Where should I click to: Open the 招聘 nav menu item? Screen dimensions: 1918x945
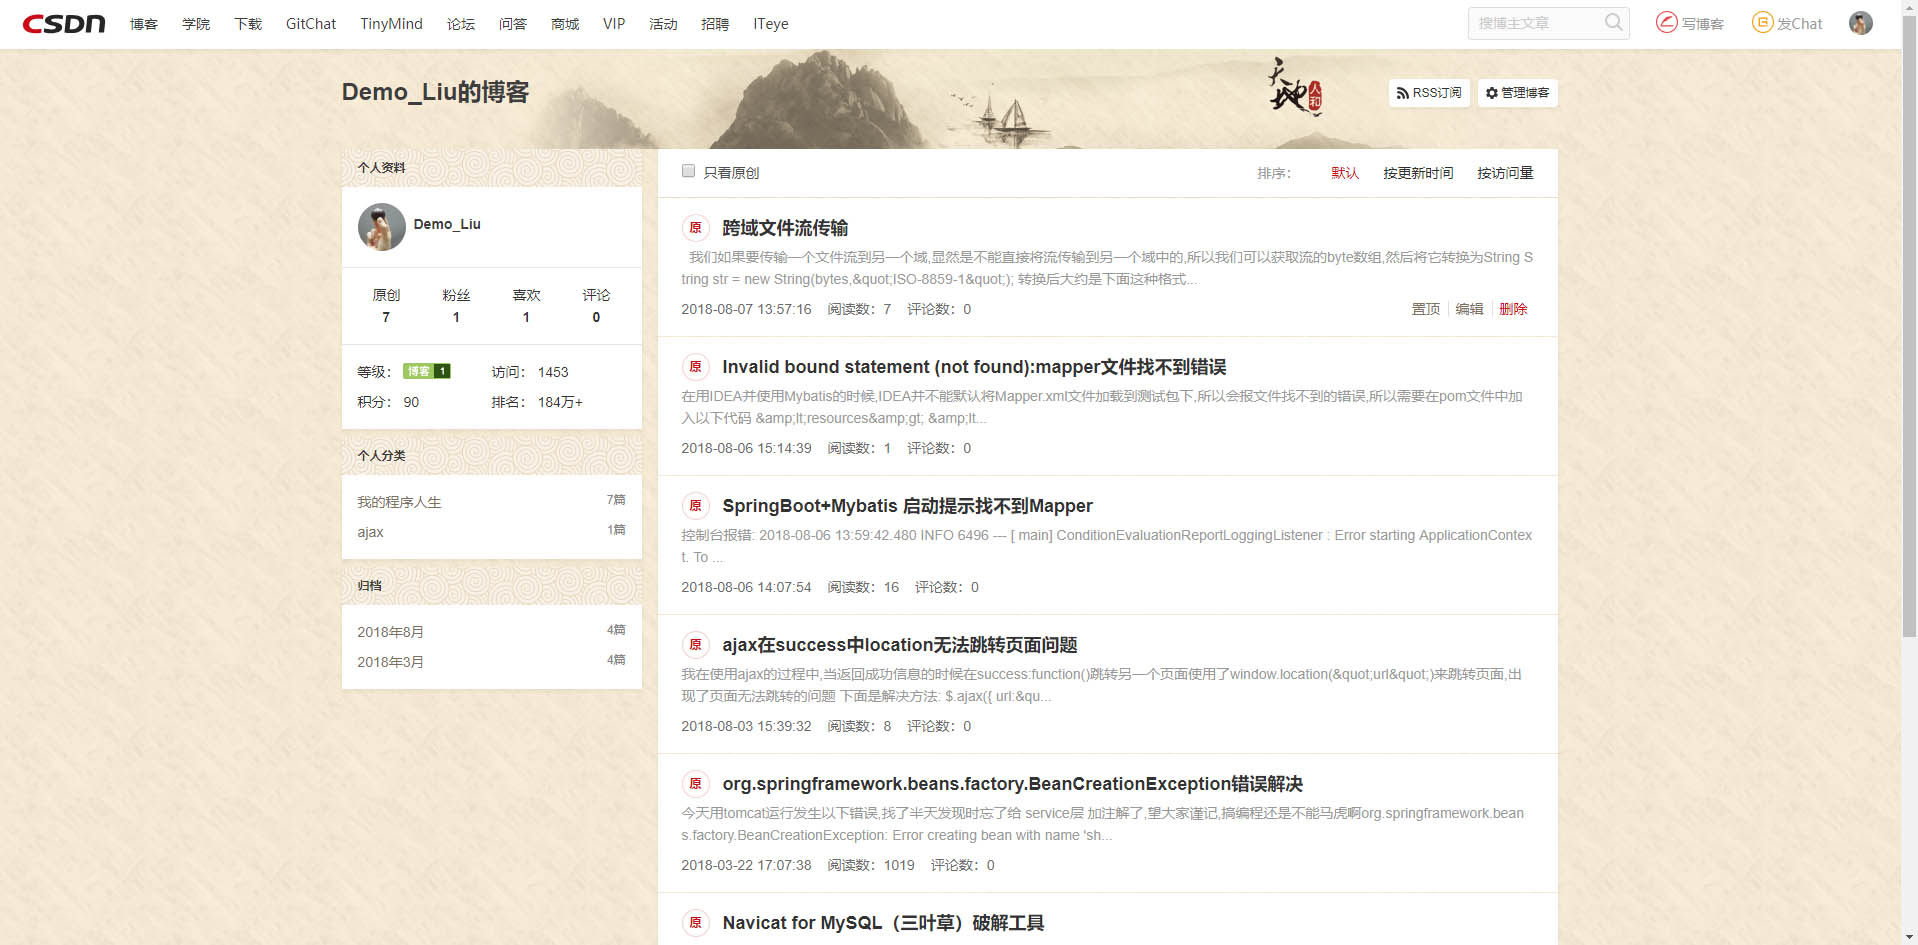pos(715,24)
